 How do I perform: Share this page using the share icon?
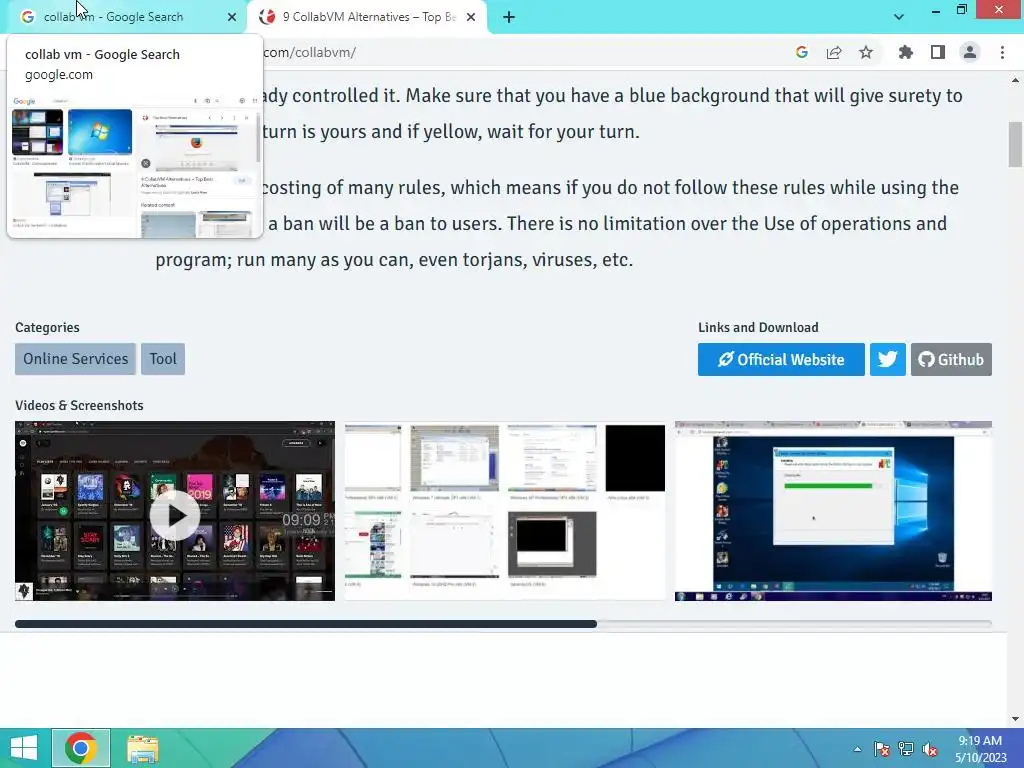coord(834,52)
